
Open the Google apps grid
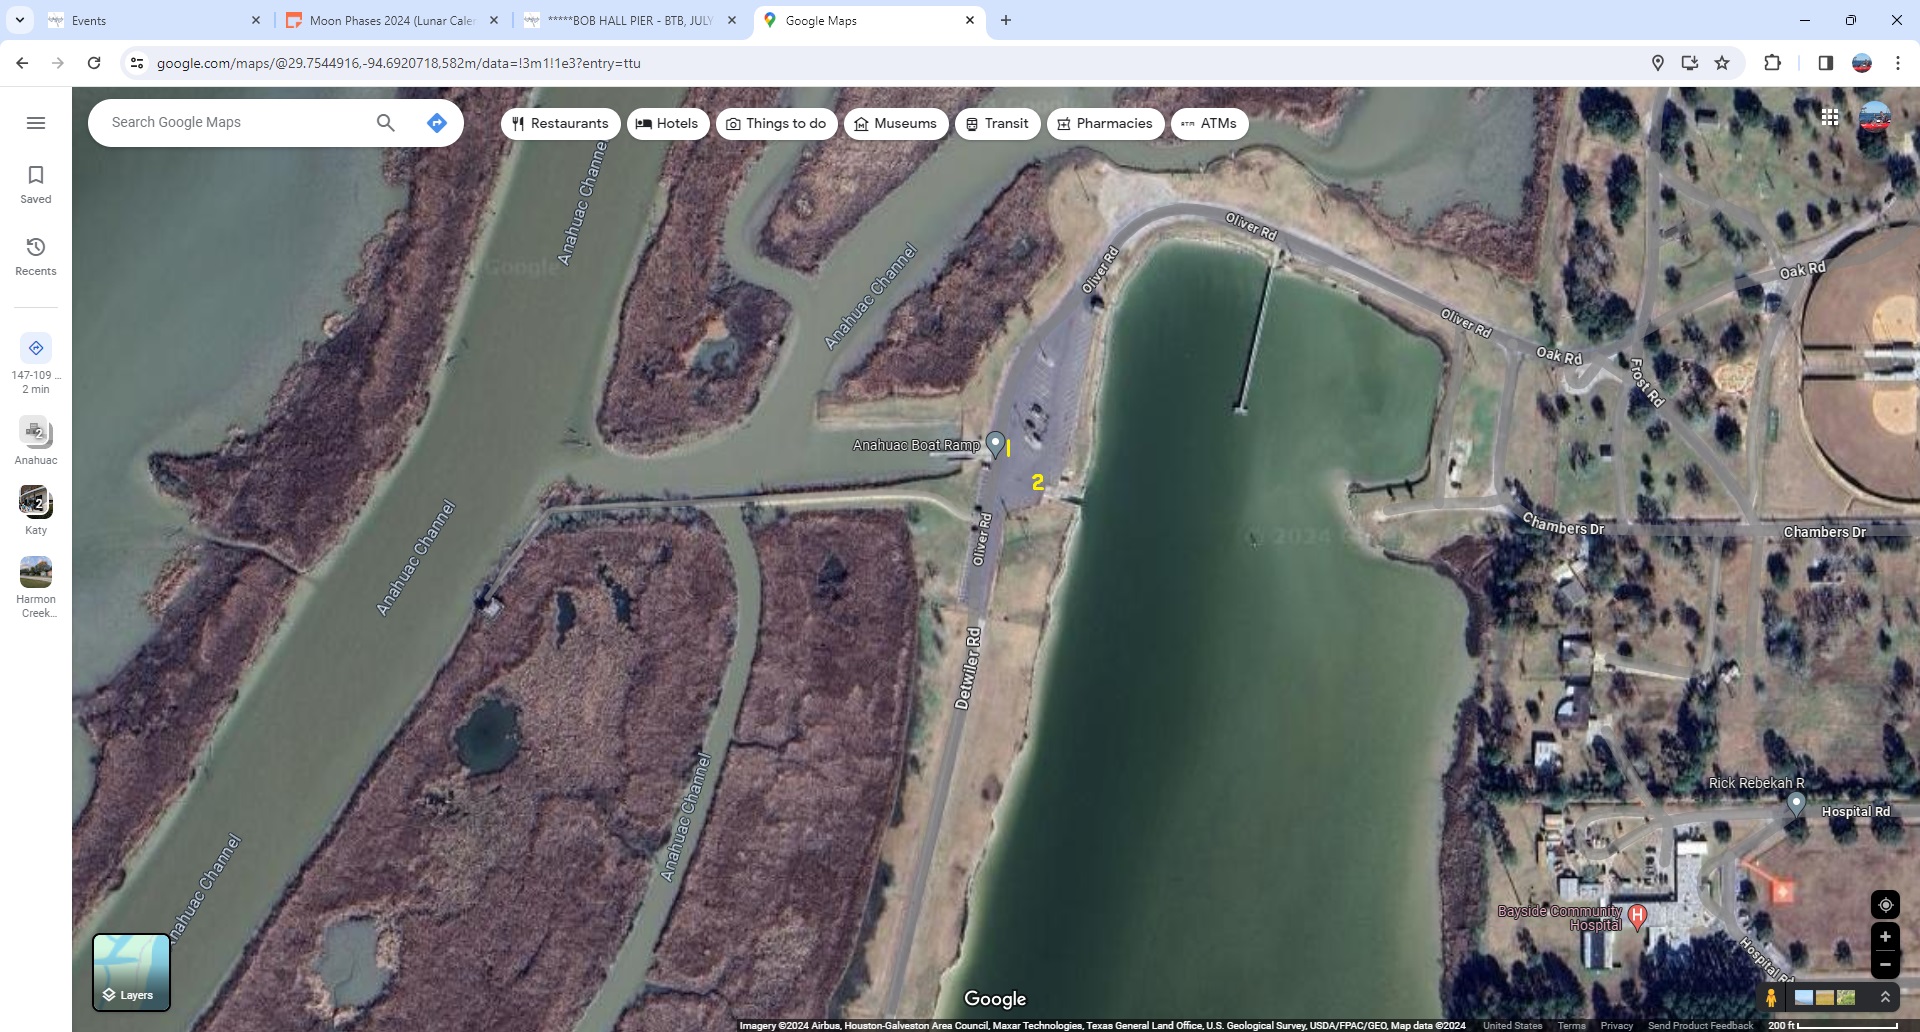tap(1829, 118)
